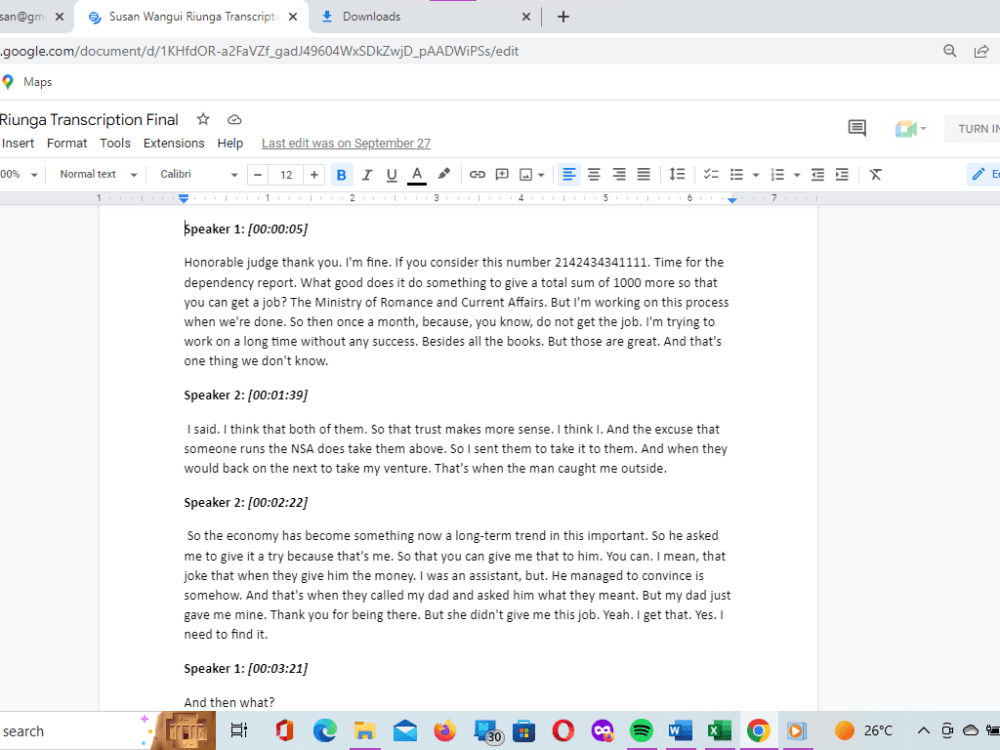Open the Tools menu
This screenshot has width=1000, height=750.
tap(115, 143)
